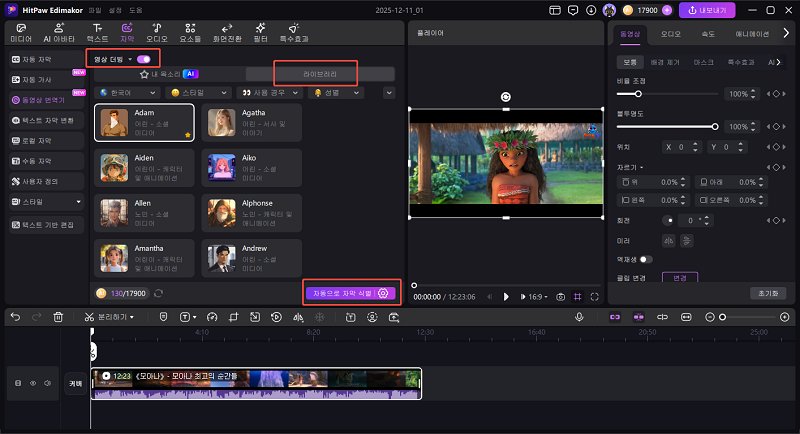Select 사용자 정의 in the sidebar
Image resolution: width=800 pixels, height=434 pixels.
[x=46, y=182]
